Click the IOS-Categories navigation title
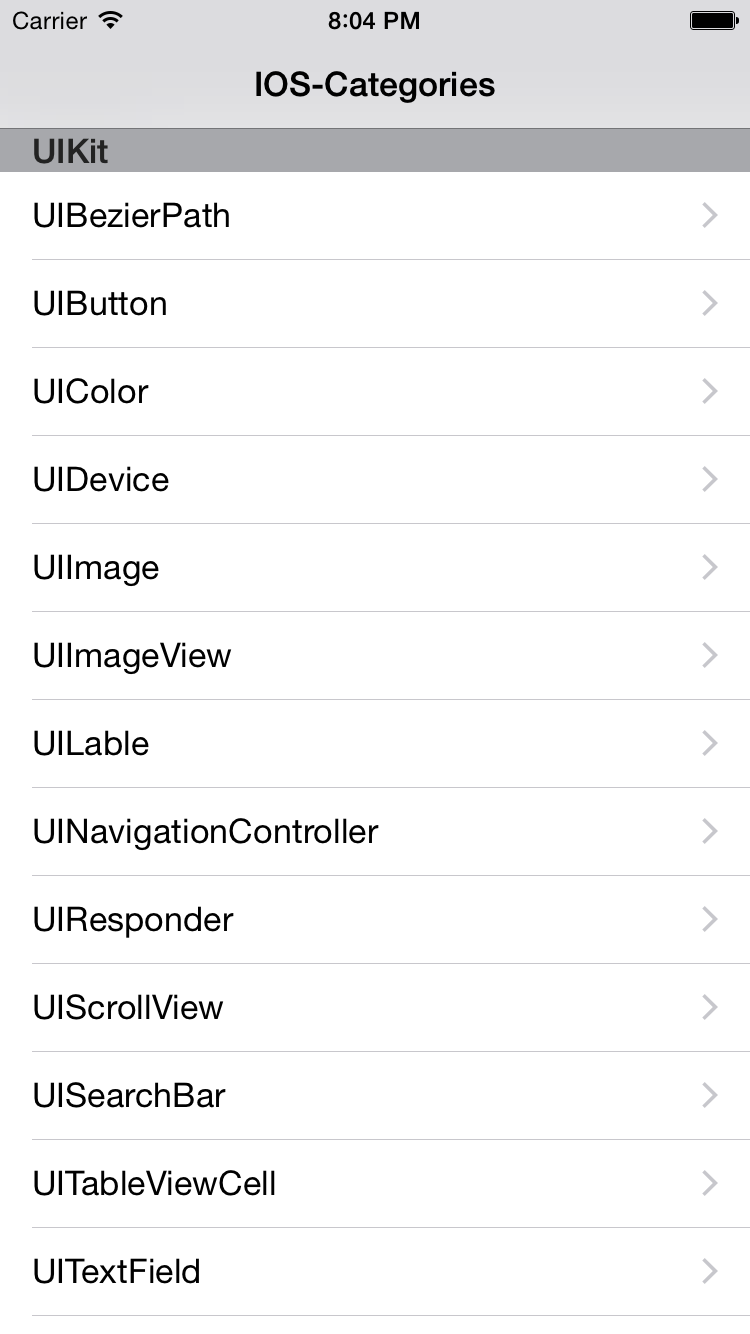This screenshot has width=750, height=1334. (x=375, y=84)
